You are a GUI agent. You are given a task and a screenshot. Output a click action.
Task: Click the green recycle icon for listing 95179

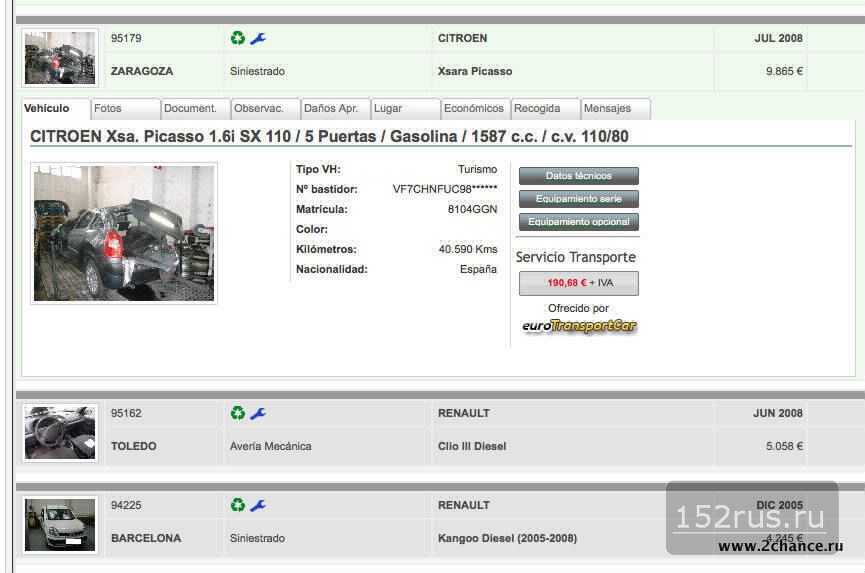[x=238, y=38]
